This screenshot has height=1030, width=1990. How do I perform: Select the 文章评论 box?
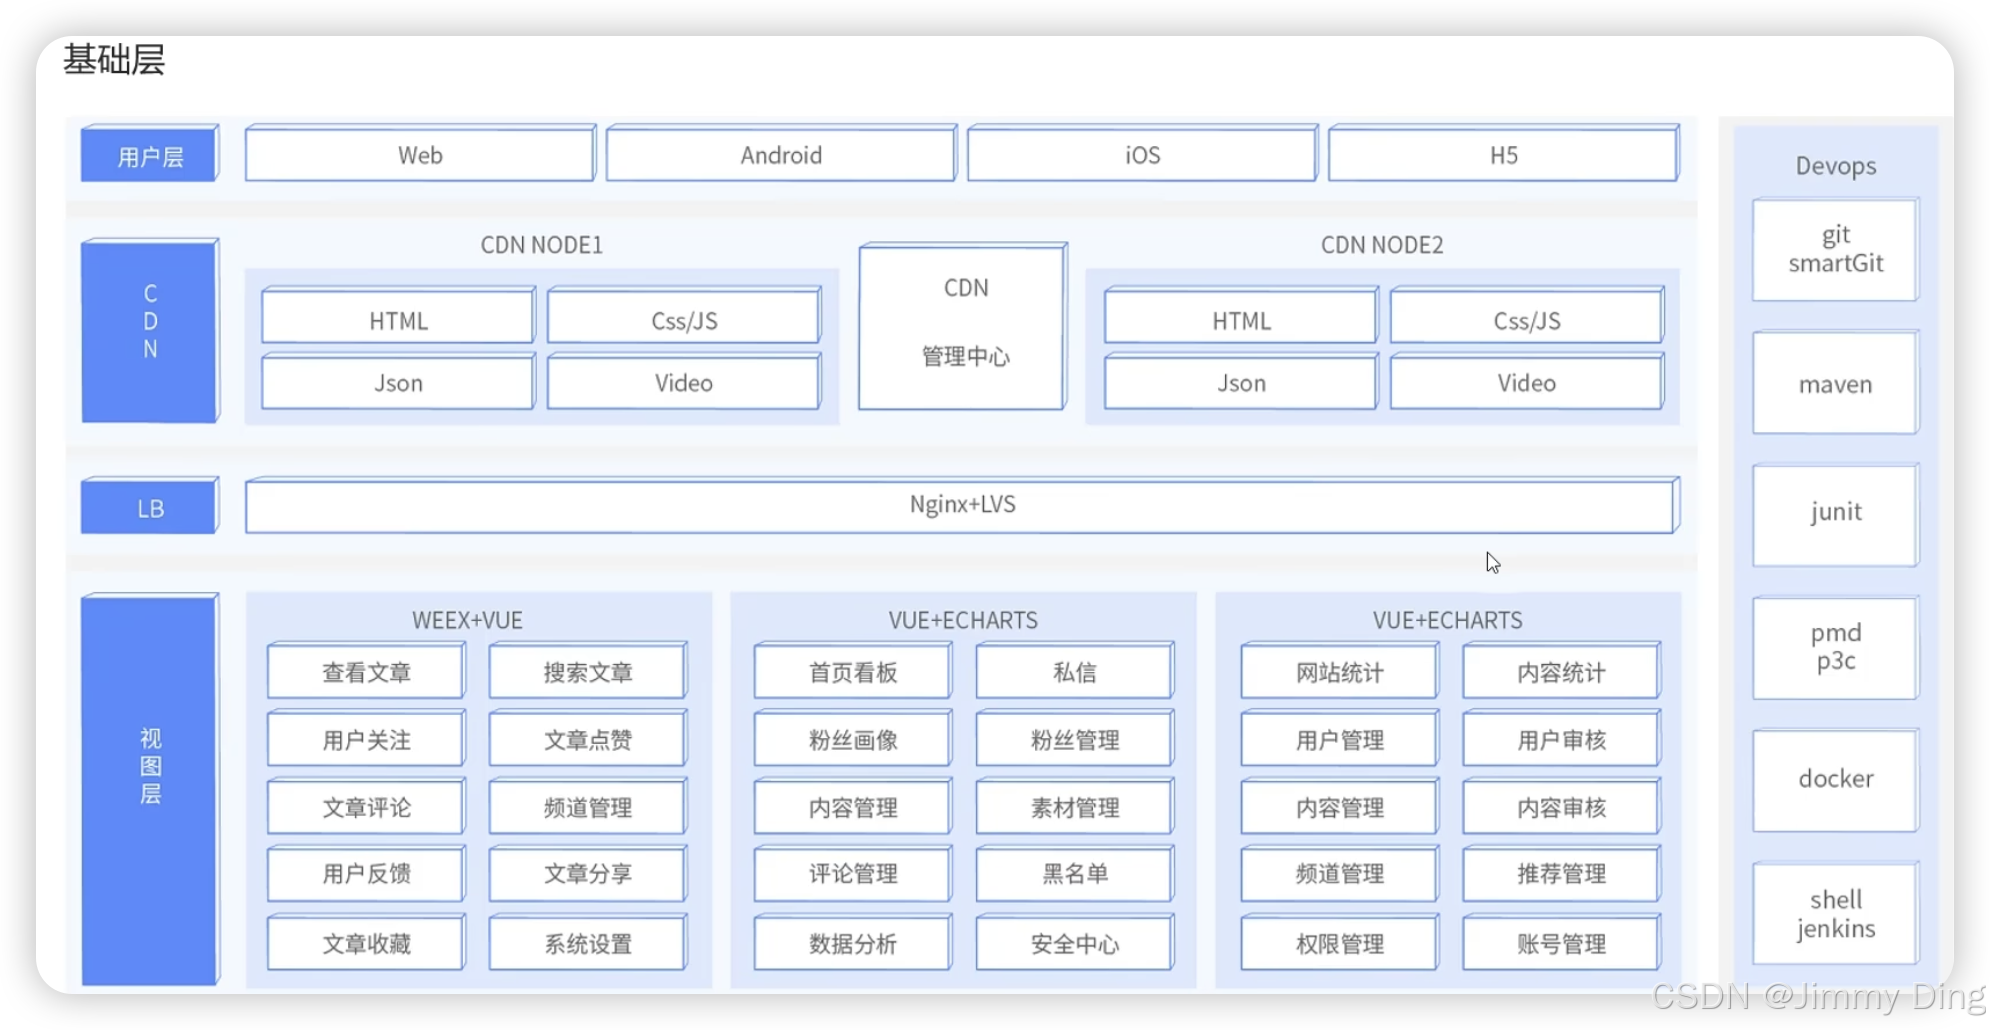(x=366, y=806)
